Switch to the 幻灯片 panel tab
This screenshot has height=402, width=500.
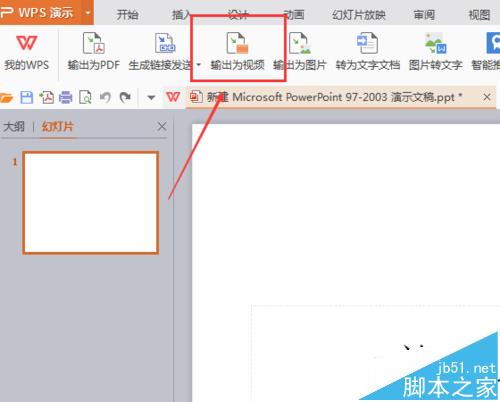[57, 127]
